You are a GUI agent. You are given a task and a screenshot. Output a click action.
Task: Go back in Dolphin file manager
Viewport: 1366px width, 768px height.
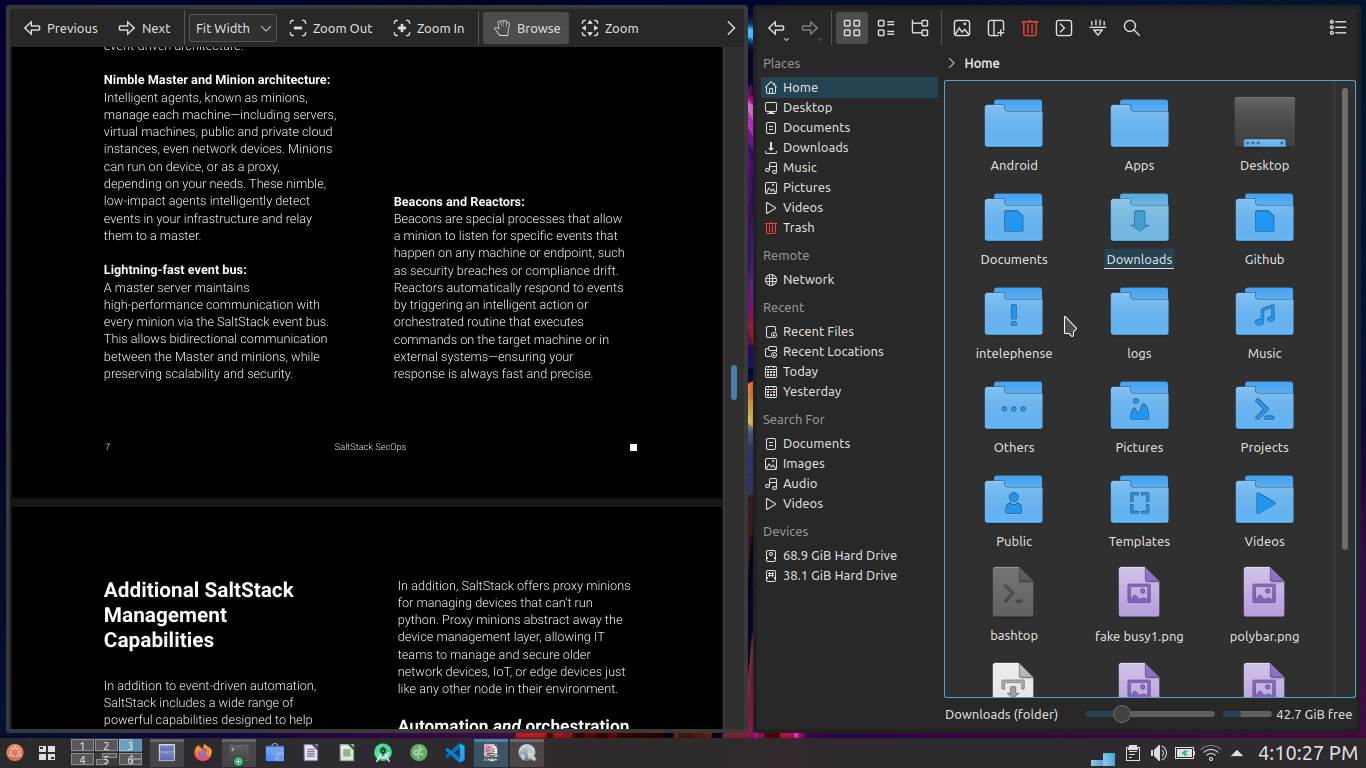(x=776, y=28)
